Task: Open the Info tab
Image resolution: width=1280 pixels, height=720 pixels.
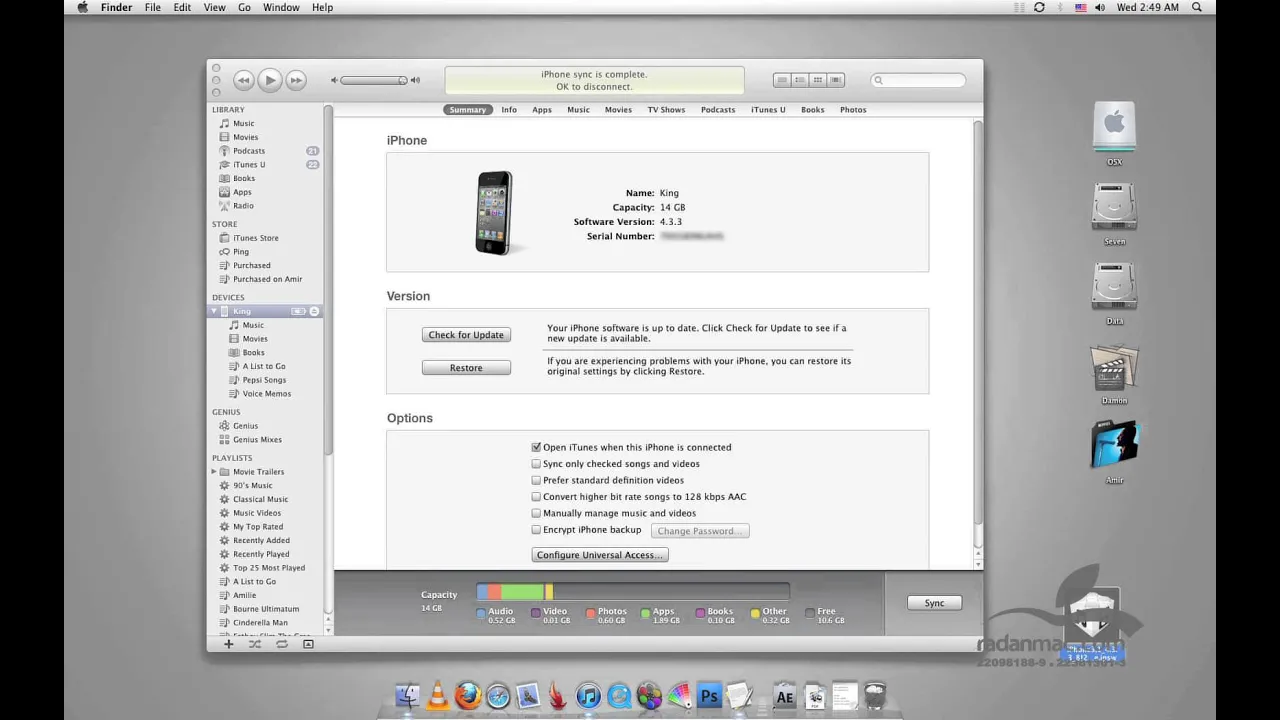Action: click(509, 110)
